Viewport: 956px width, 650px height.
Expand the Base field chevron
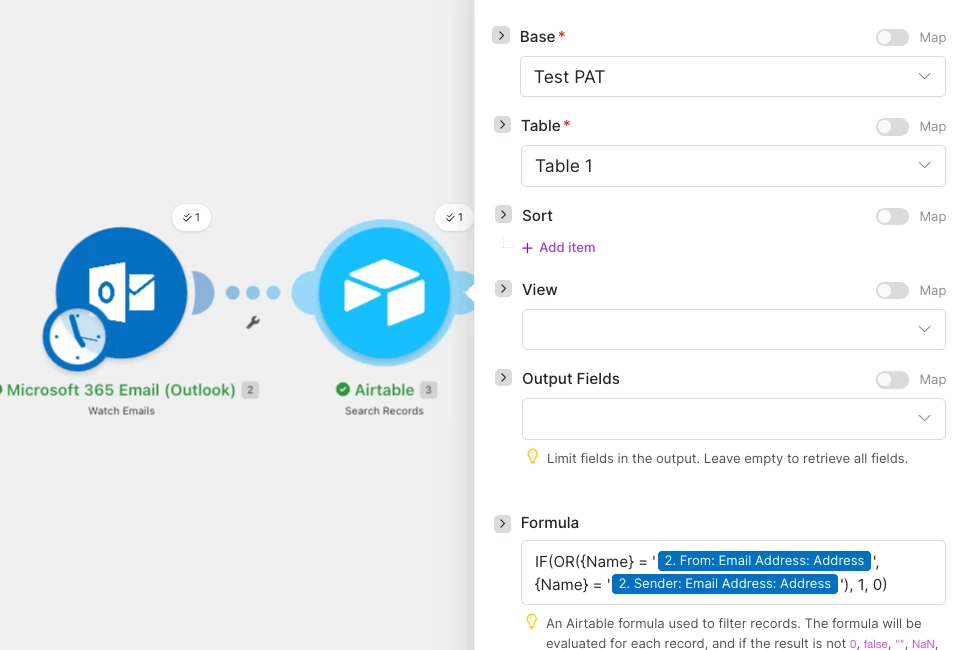click(x=501, y=35)
